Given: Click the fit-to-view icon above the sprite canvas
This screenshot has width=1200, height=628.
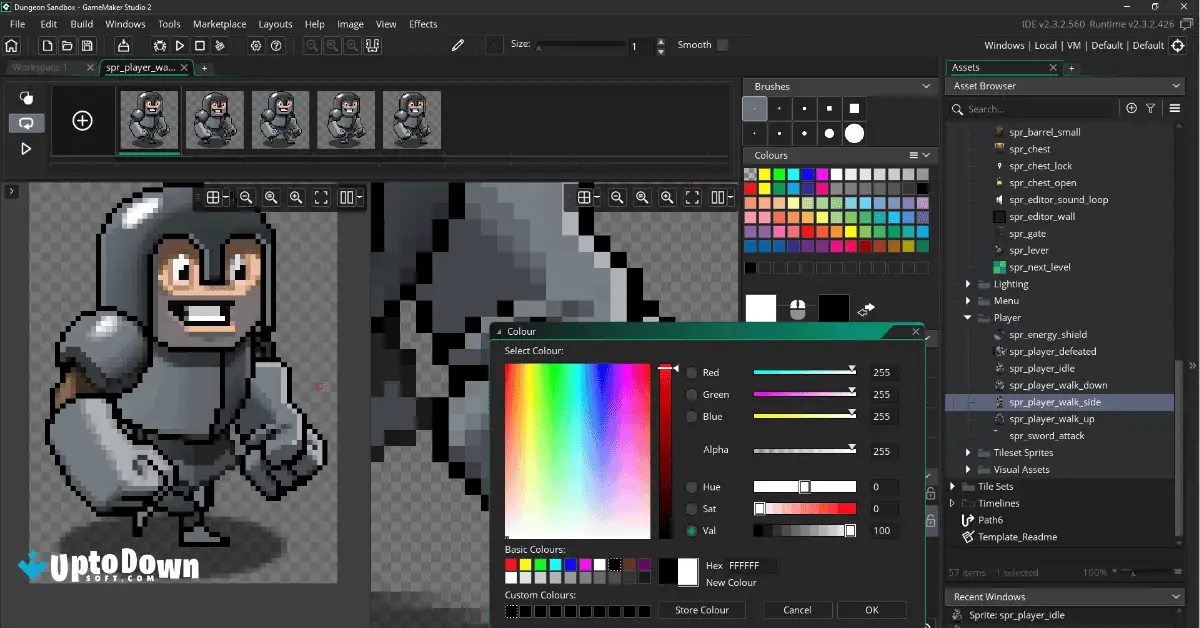Looking at the screenshot, I should coord(321,197).
